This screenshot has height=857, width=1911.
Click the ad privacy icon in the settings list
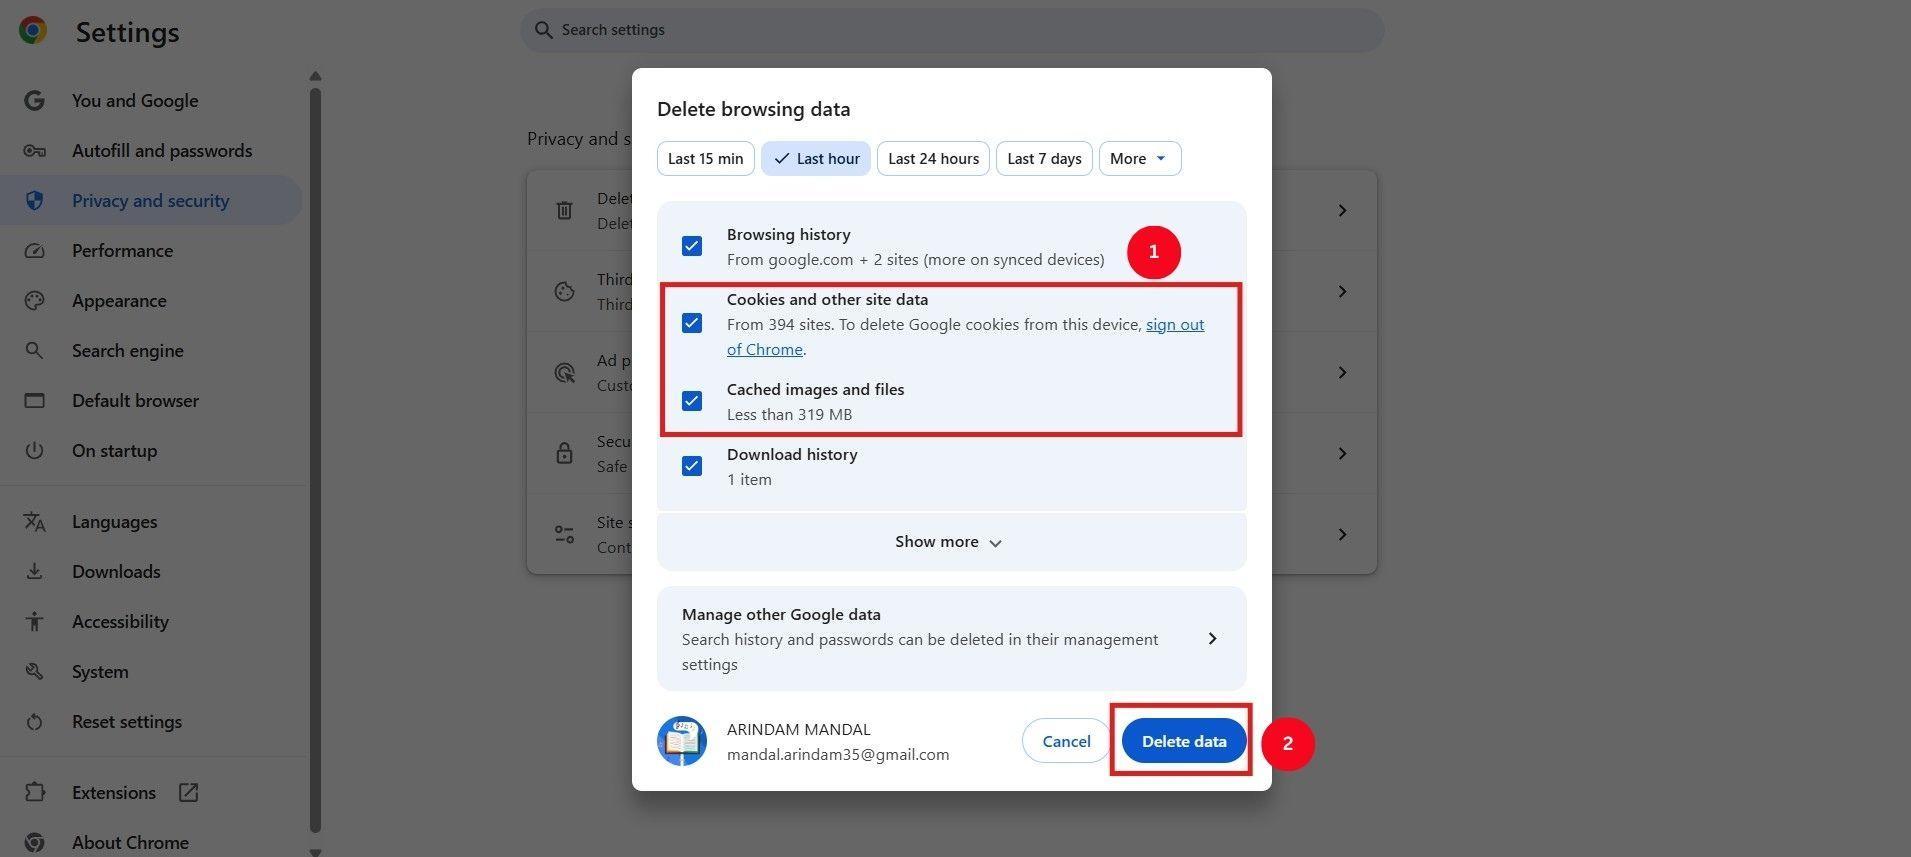[564, 372]
